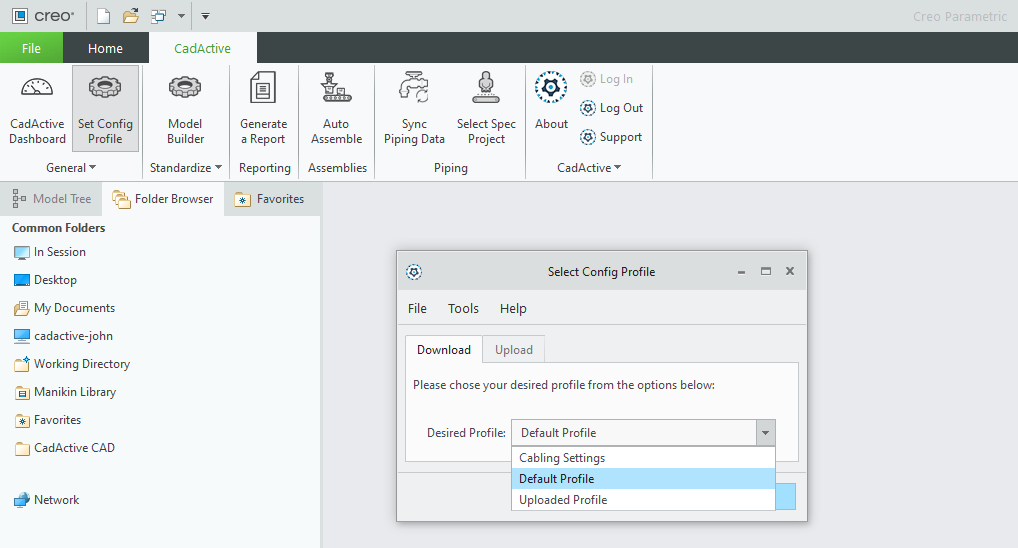Open the CadActive About info
Viewport: 1018px width, 548px height.
click(x=551, y=101)
